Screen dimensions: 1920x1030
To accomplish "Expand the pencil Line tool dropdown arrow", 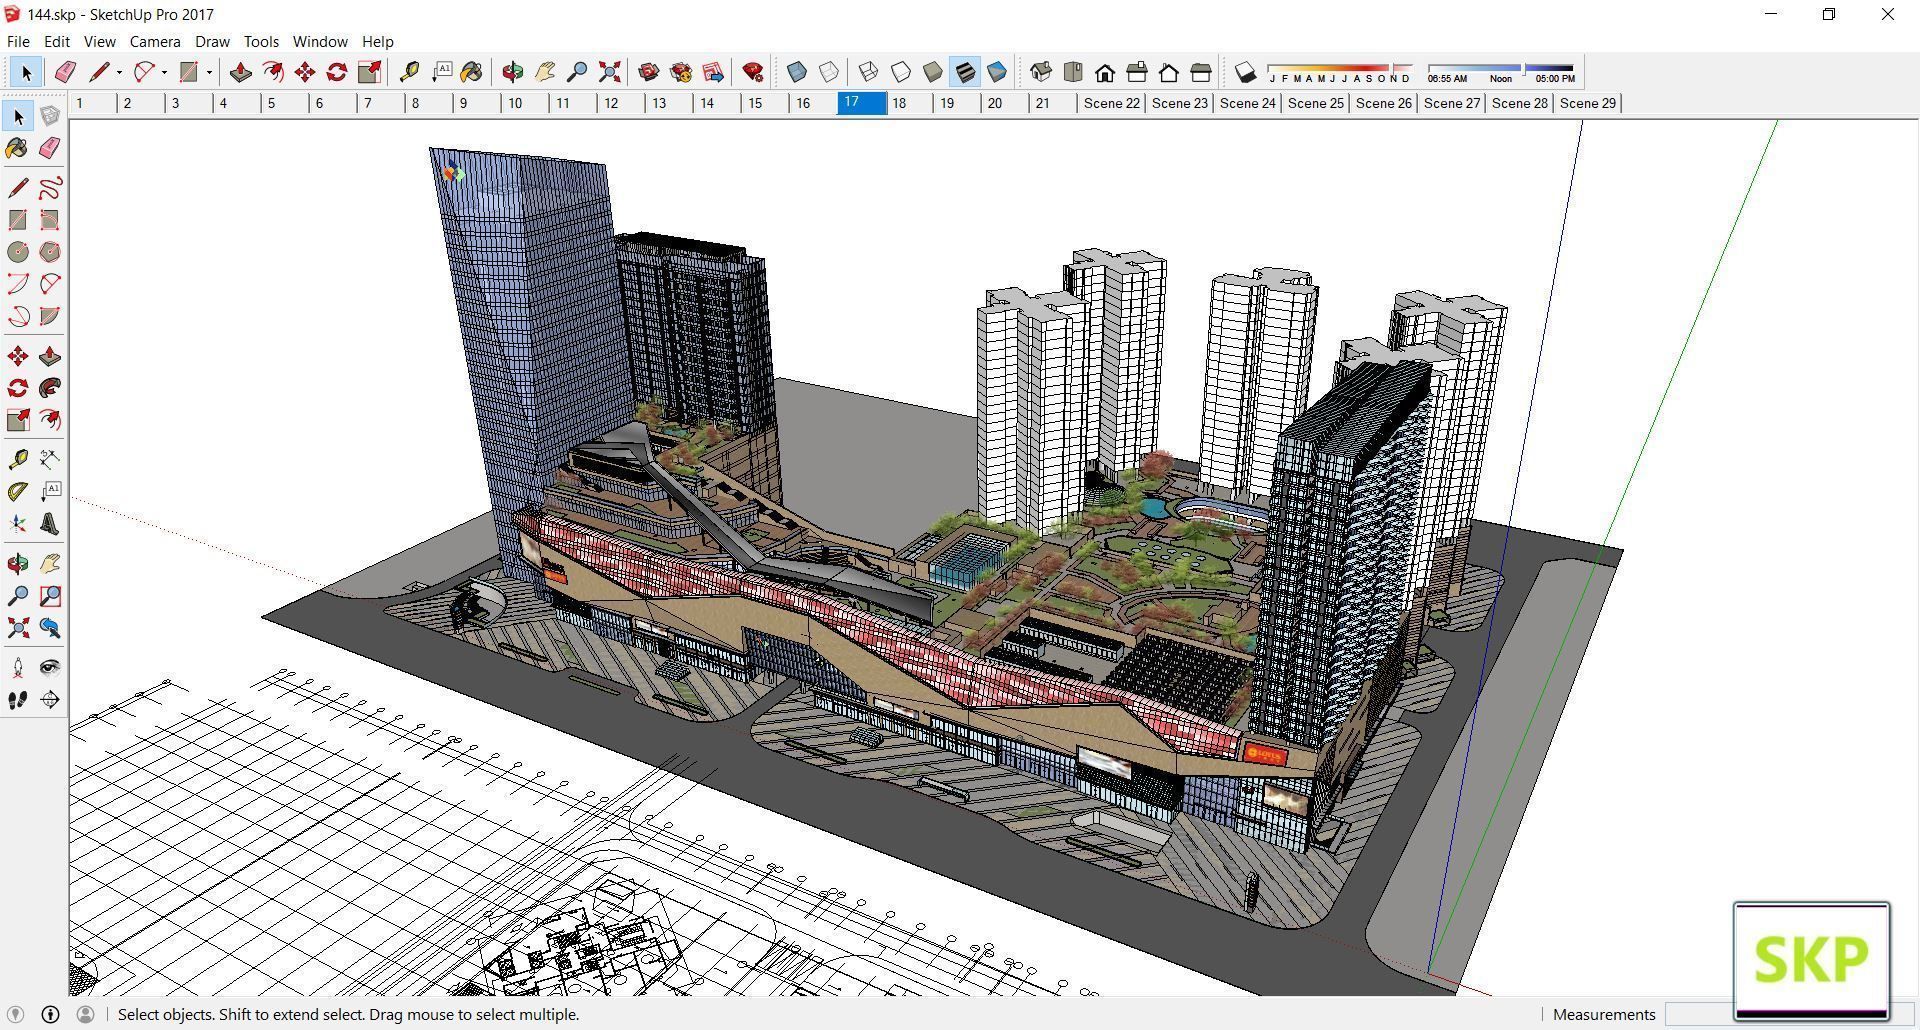I will coord(119,72).
